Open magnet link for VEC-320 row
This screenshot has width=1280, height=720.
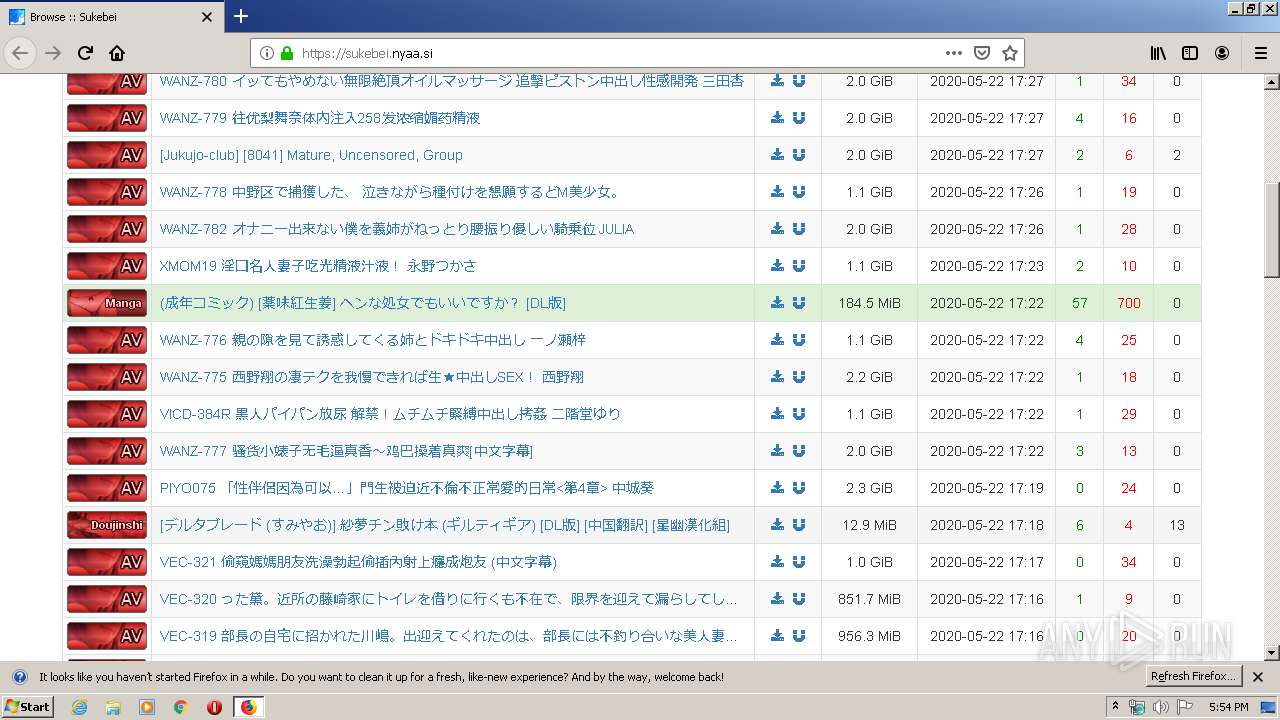(799, 599)
